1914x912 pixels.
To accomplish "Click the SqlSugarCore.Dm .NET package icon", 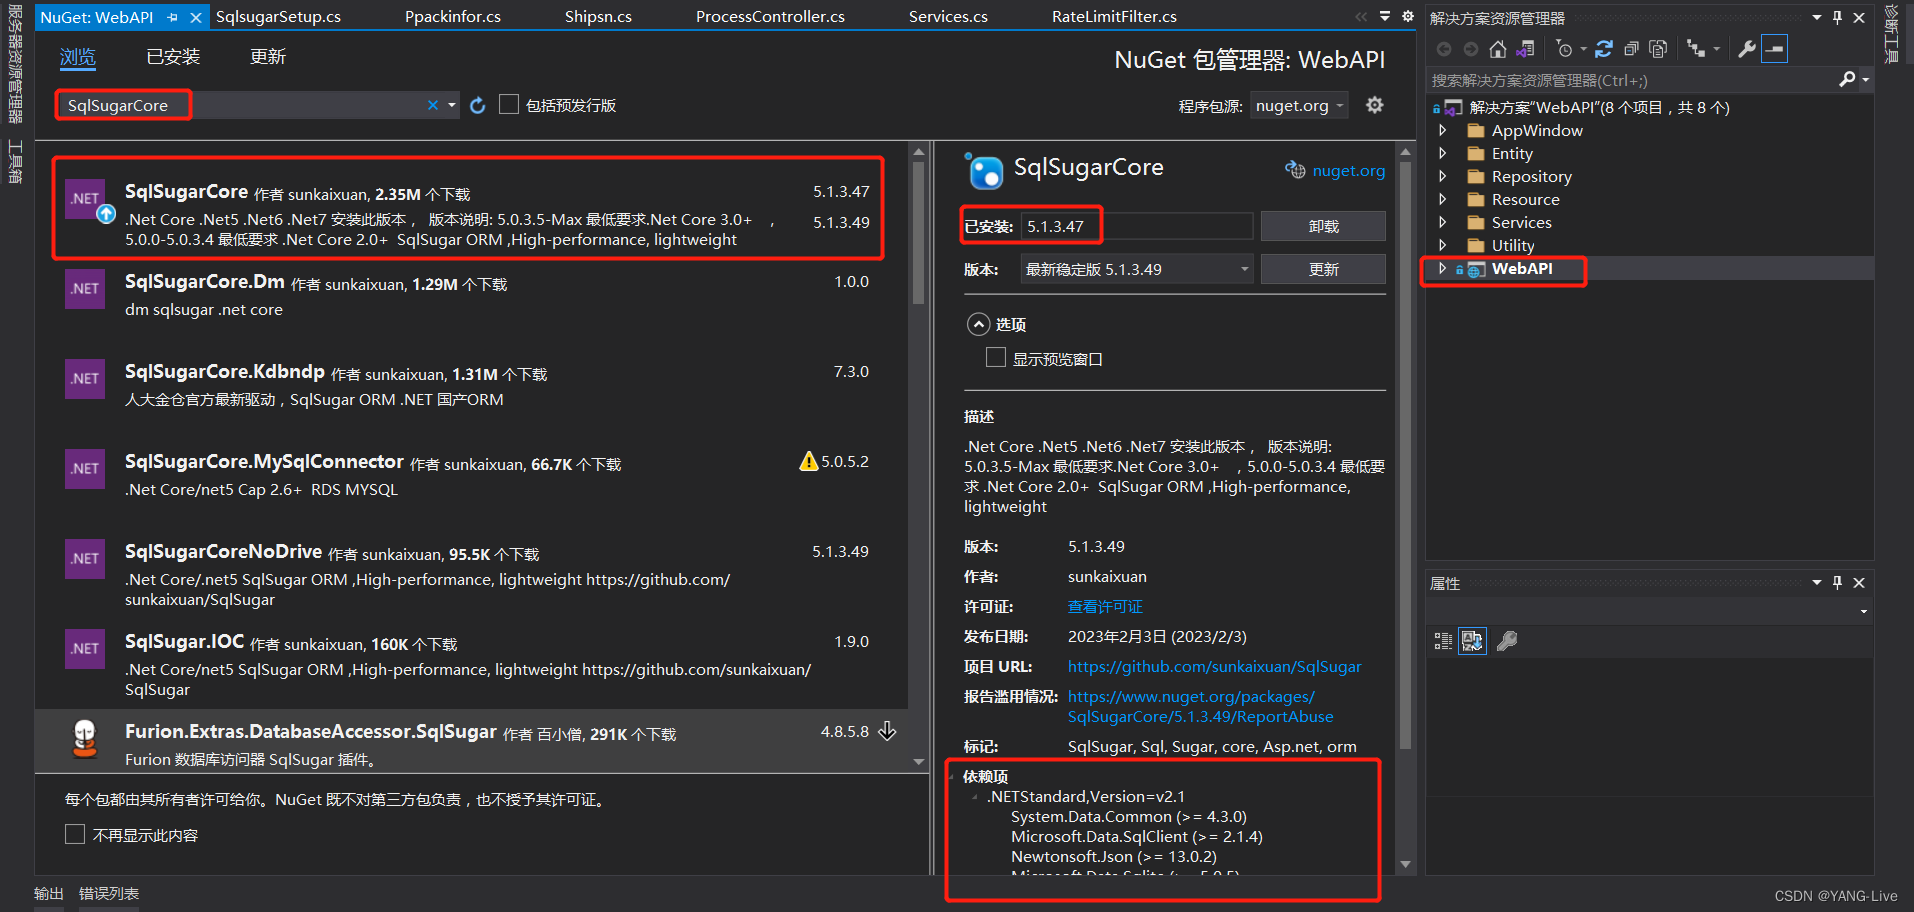I will click(85, 289).
